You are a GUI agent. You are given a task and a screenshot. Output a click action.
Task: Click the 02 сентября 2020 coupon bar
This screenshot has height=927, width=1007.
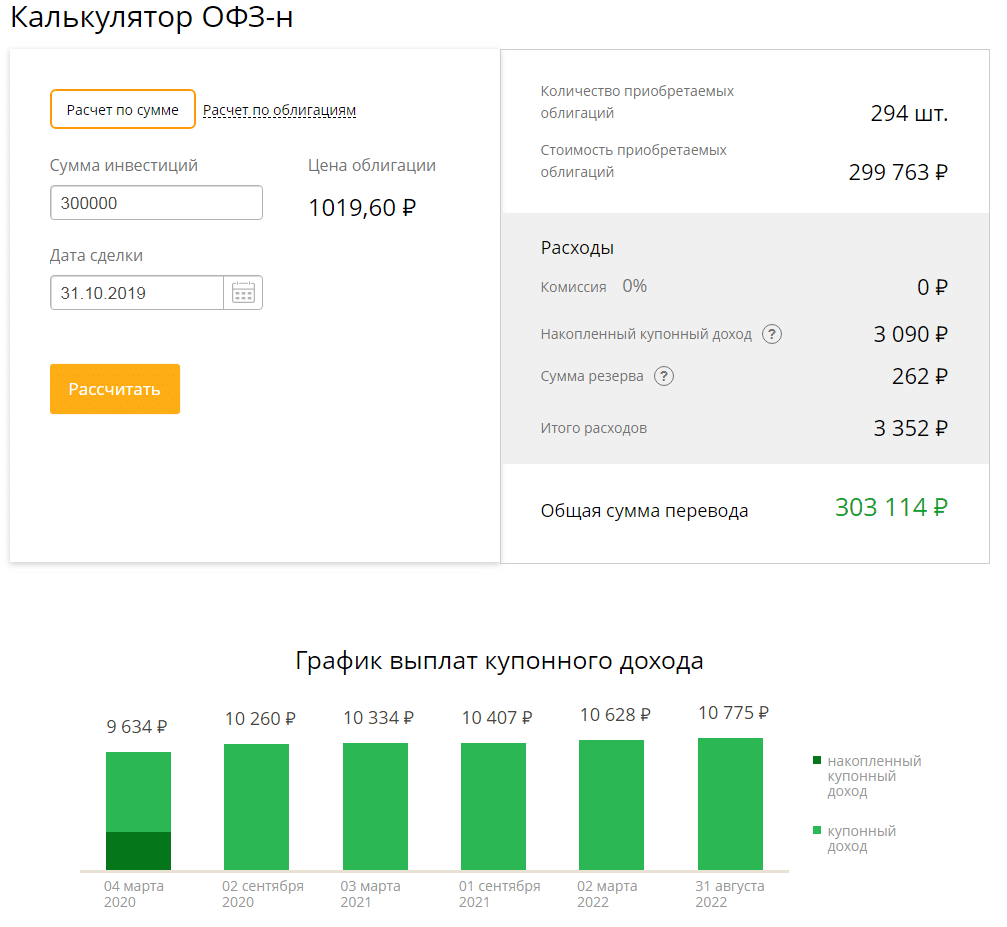tap(256, 806)
